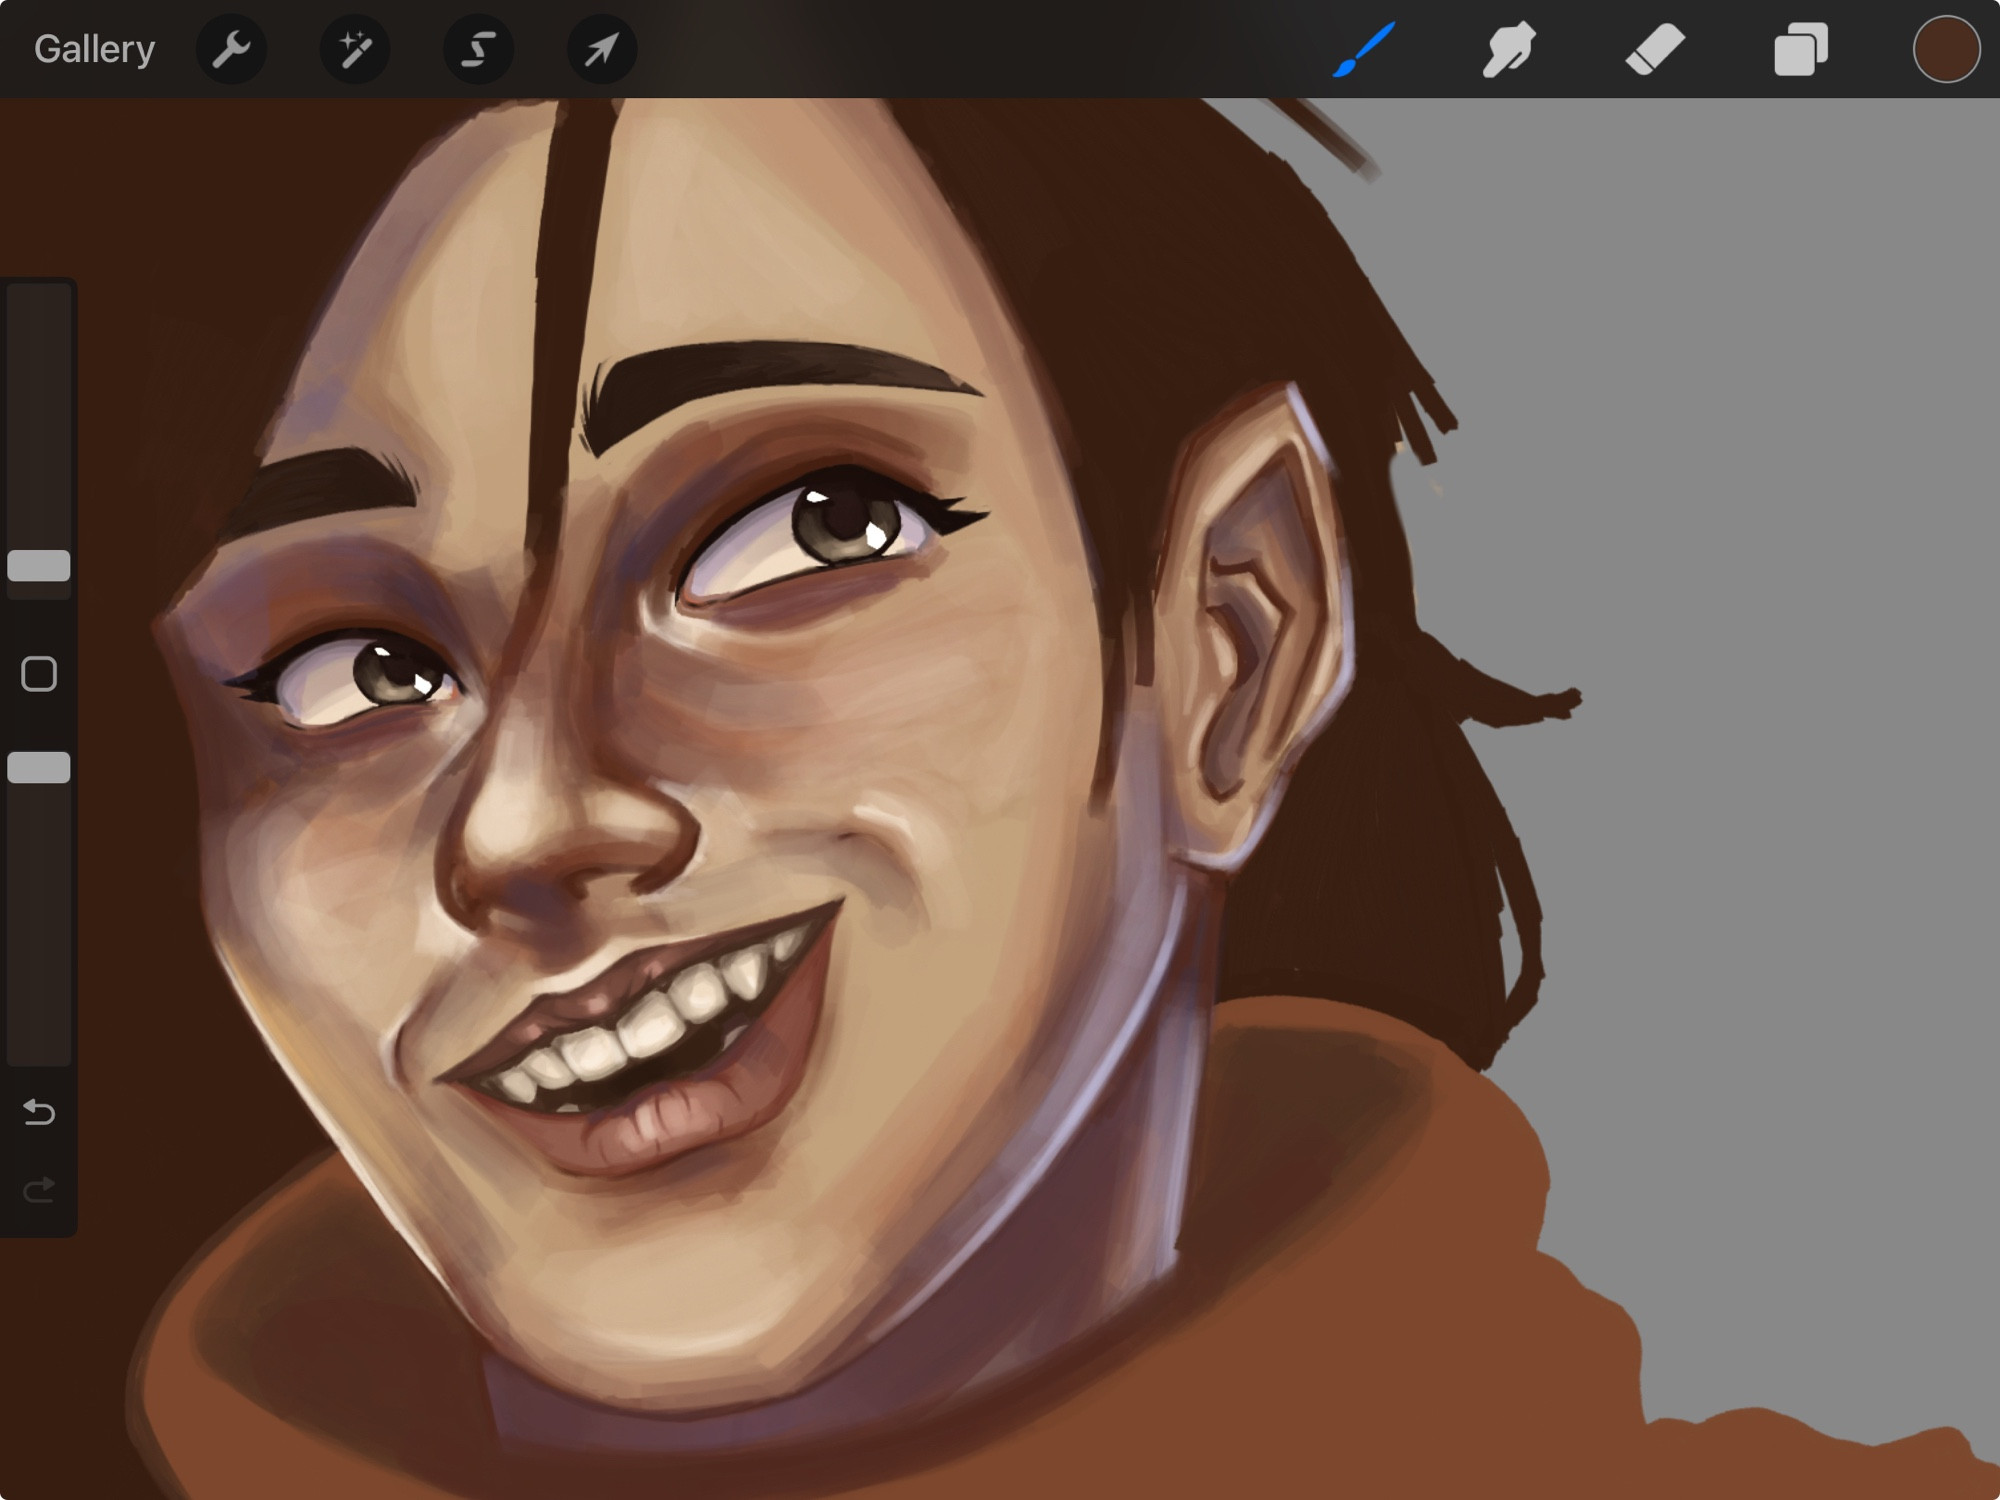The height and width of the screenshot is (1500, 2000).
Task: Redo the last undone action
Action: 39,1190
